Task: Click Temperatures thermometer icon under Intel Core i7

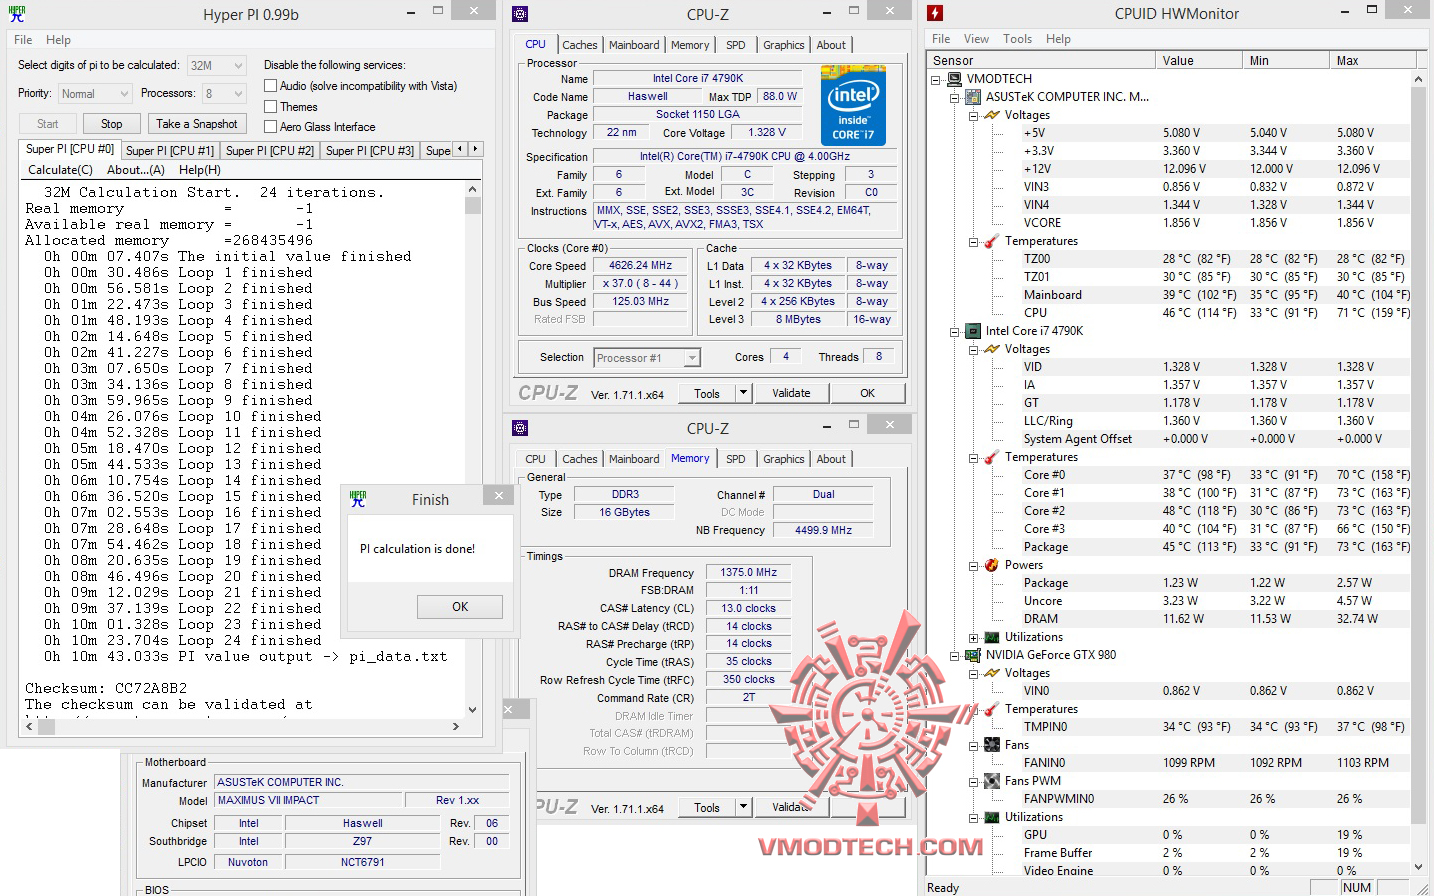Action: [x=992, y=457]
